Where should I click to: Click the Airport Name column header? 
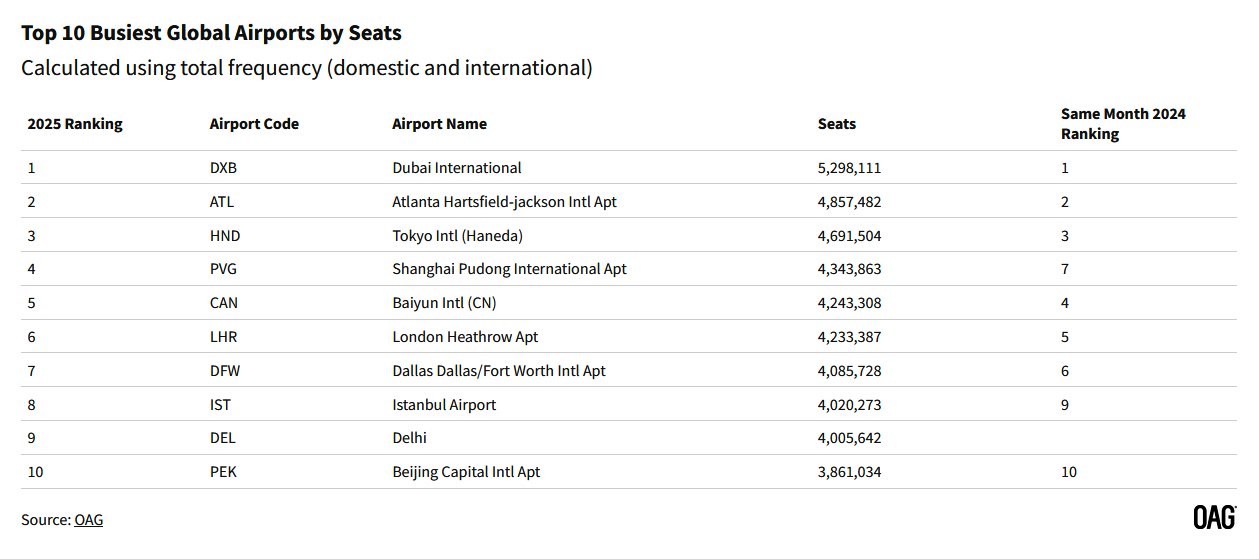click(439, 124)
